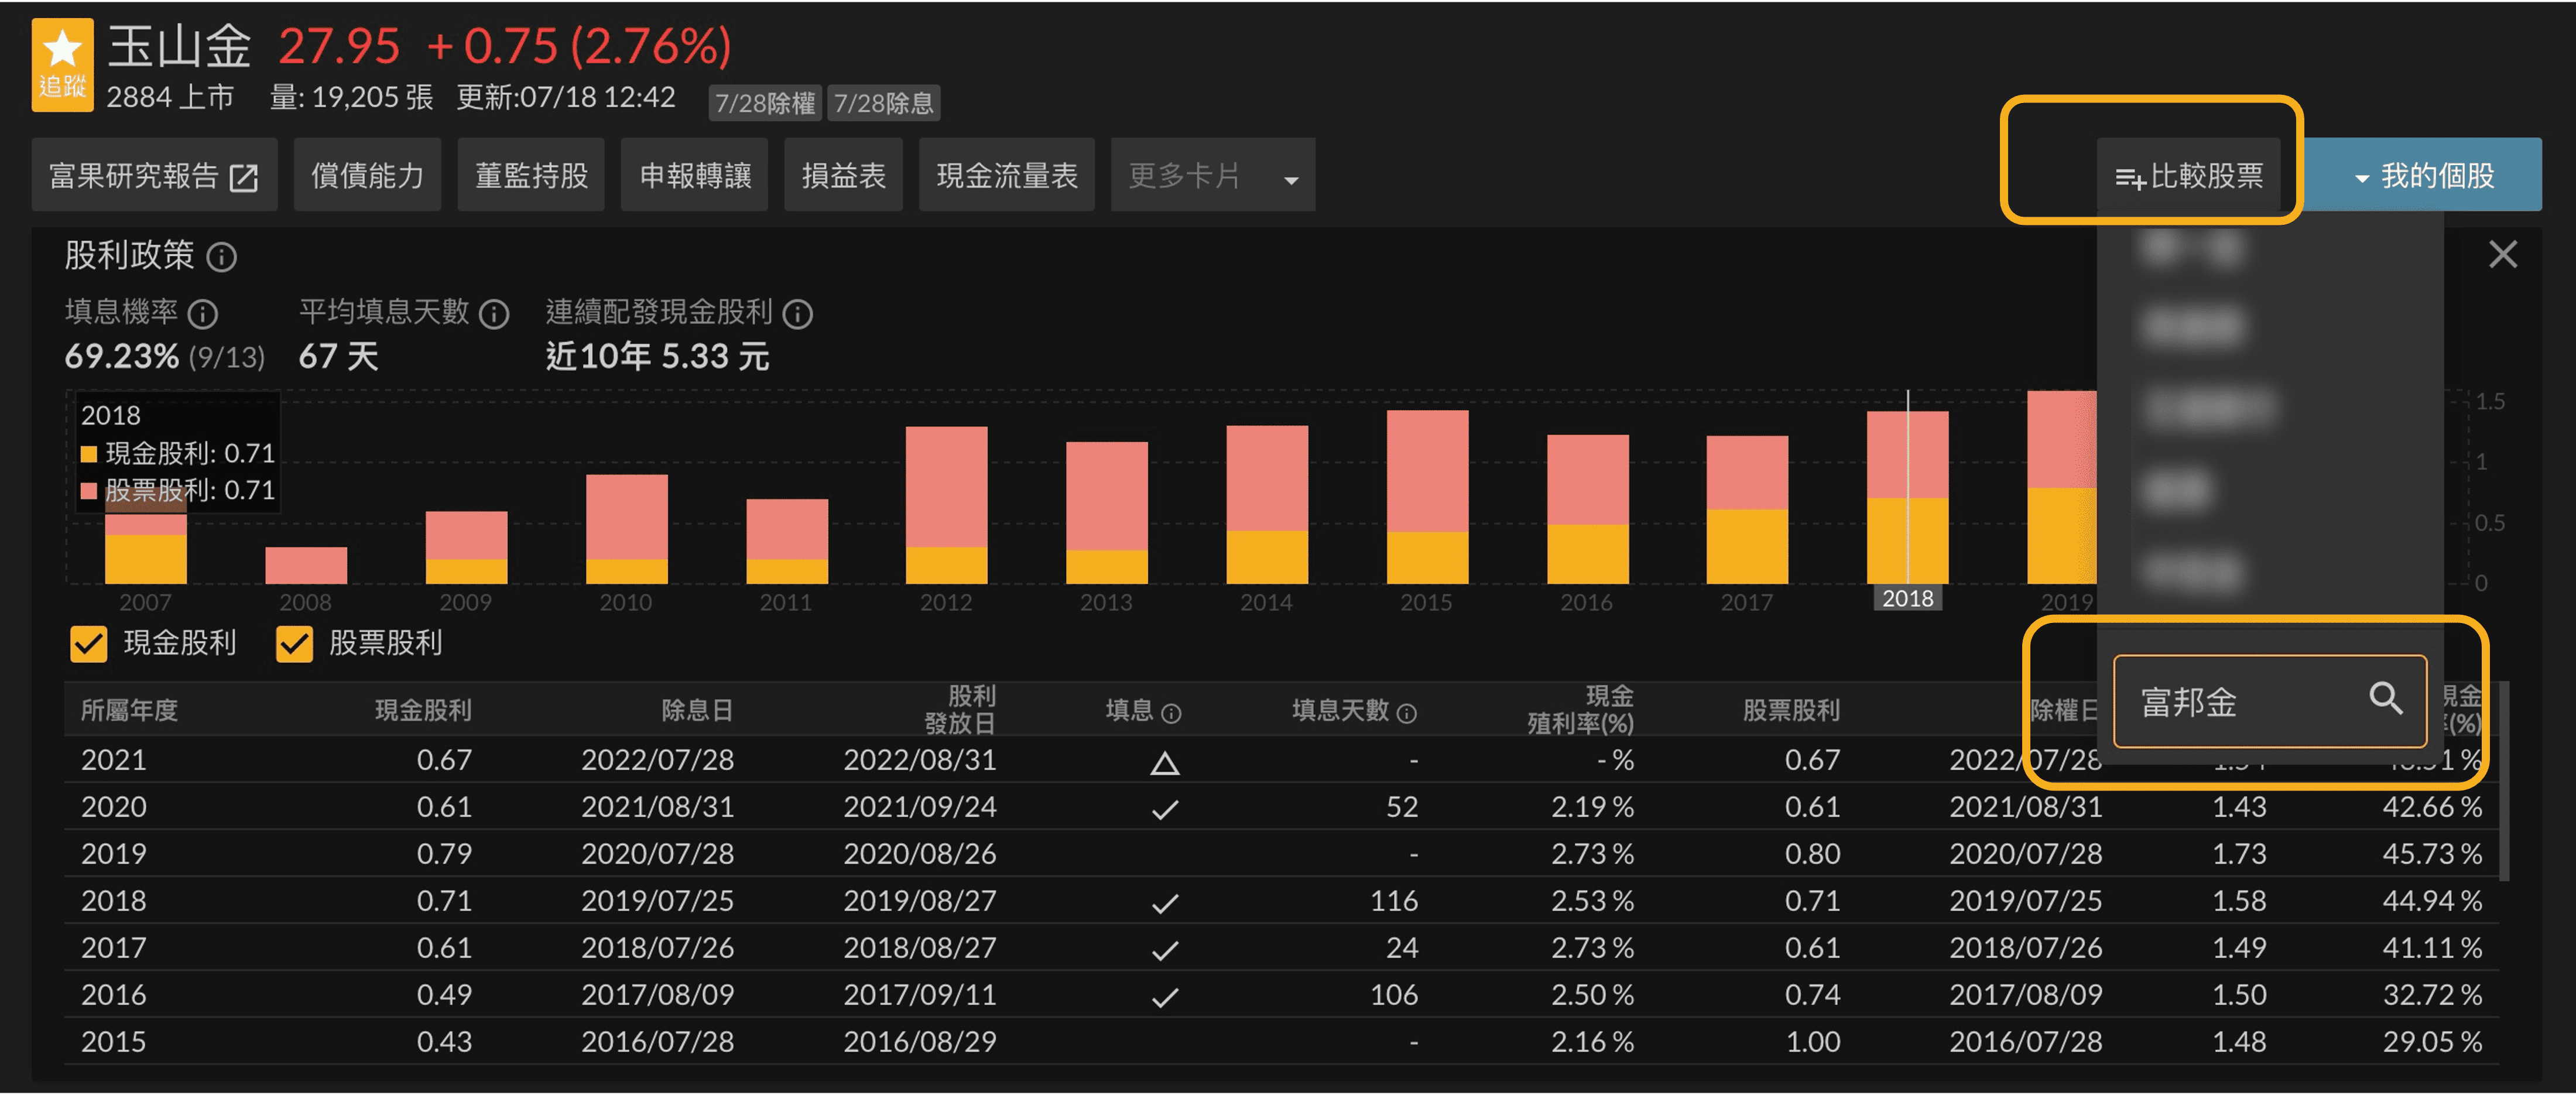This screenshot has height=1095, width=2576.
Task: Click the 償債能力 button
Action: point(367,175)
